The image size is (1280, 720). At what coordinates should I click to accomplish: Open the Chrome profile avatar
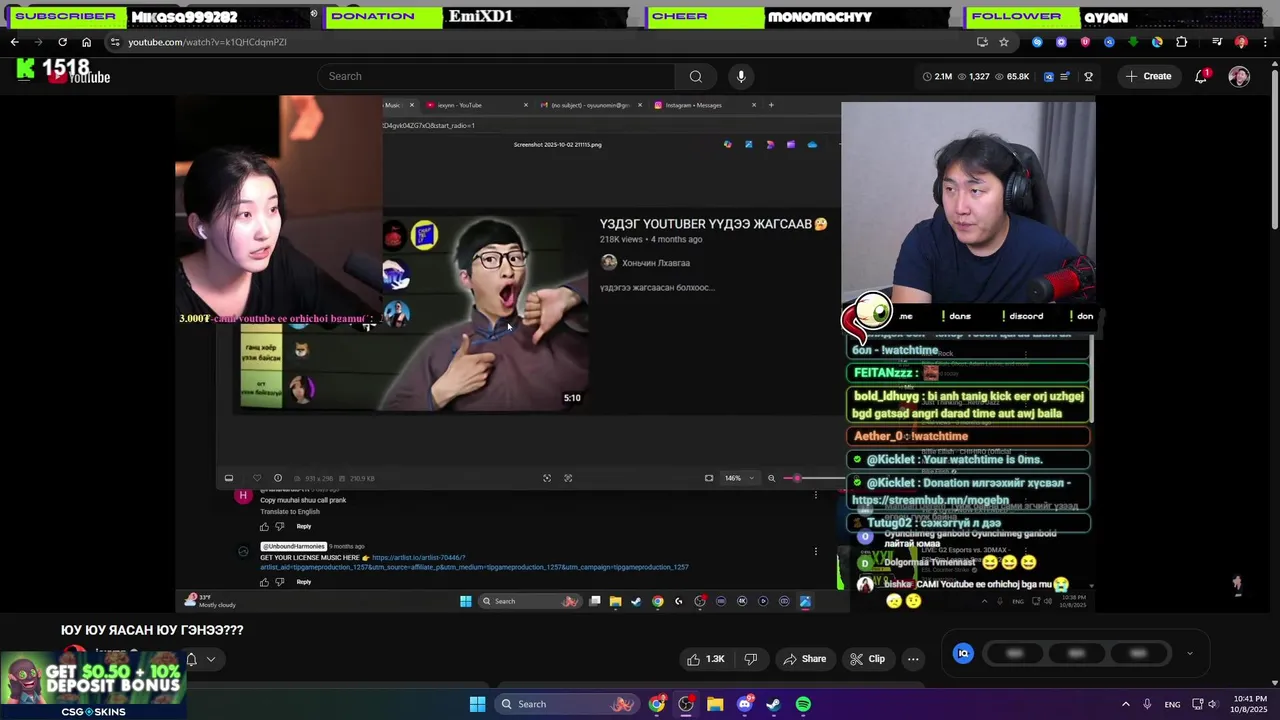pos(1241,42)
